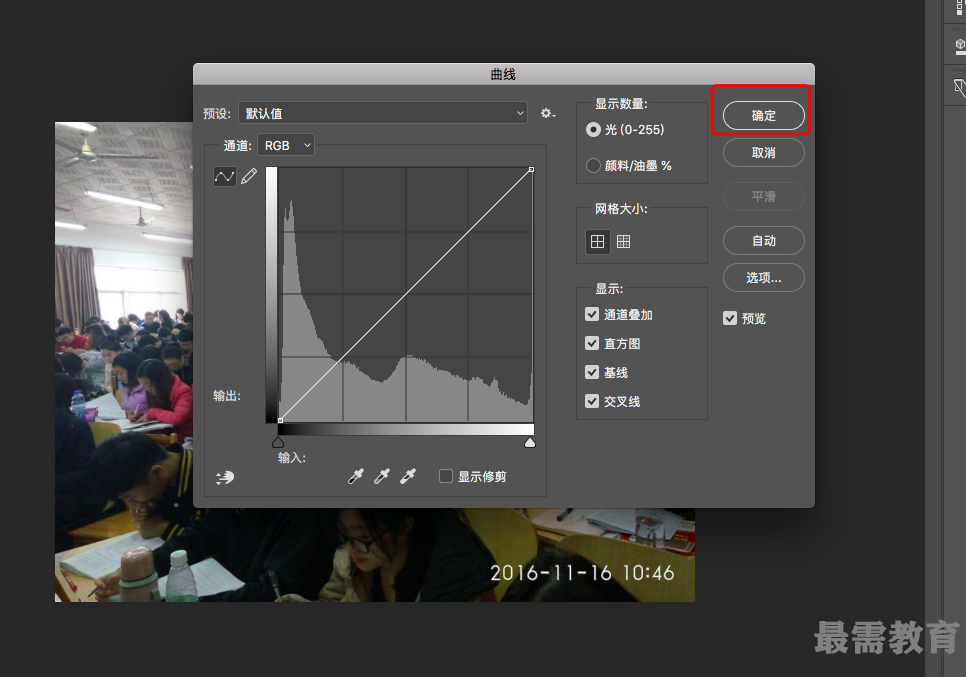Click the black input slider triangle
This screenshot has width=966, height=677.
pos(278,442)
